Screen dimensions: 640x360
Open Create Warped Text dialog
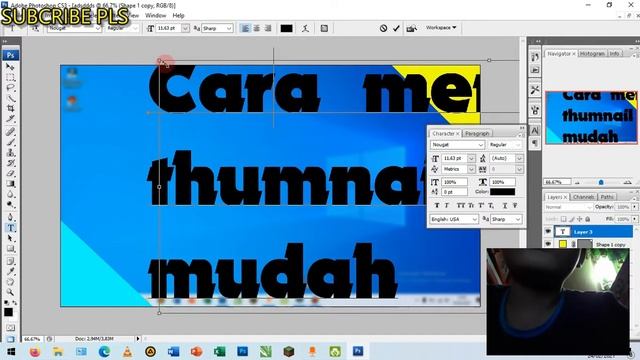(305, 28)
